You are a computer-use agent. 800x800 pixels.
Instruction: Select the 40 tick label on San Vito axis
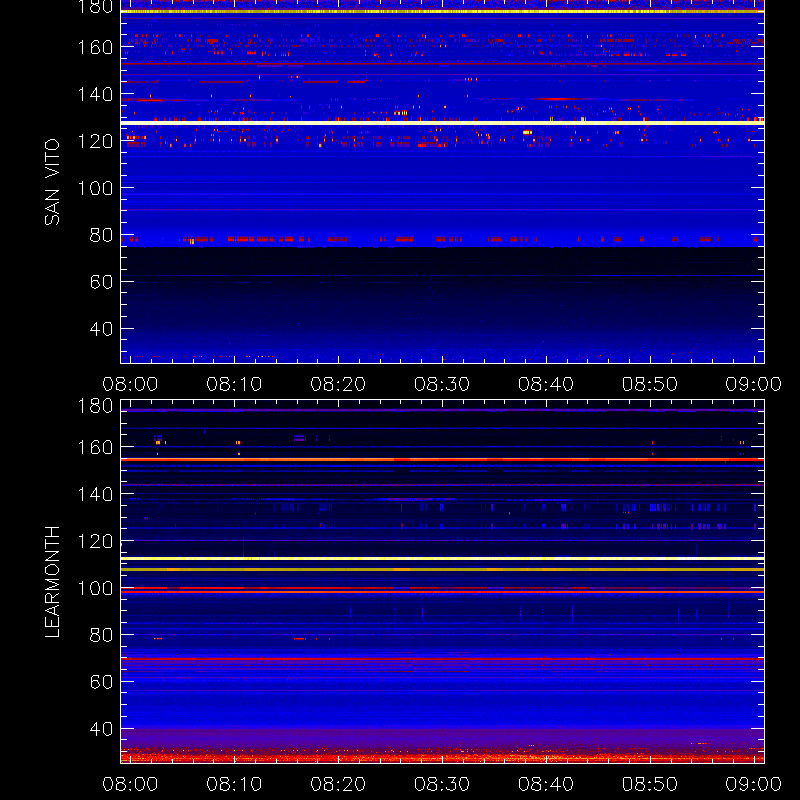pos(101,329)
